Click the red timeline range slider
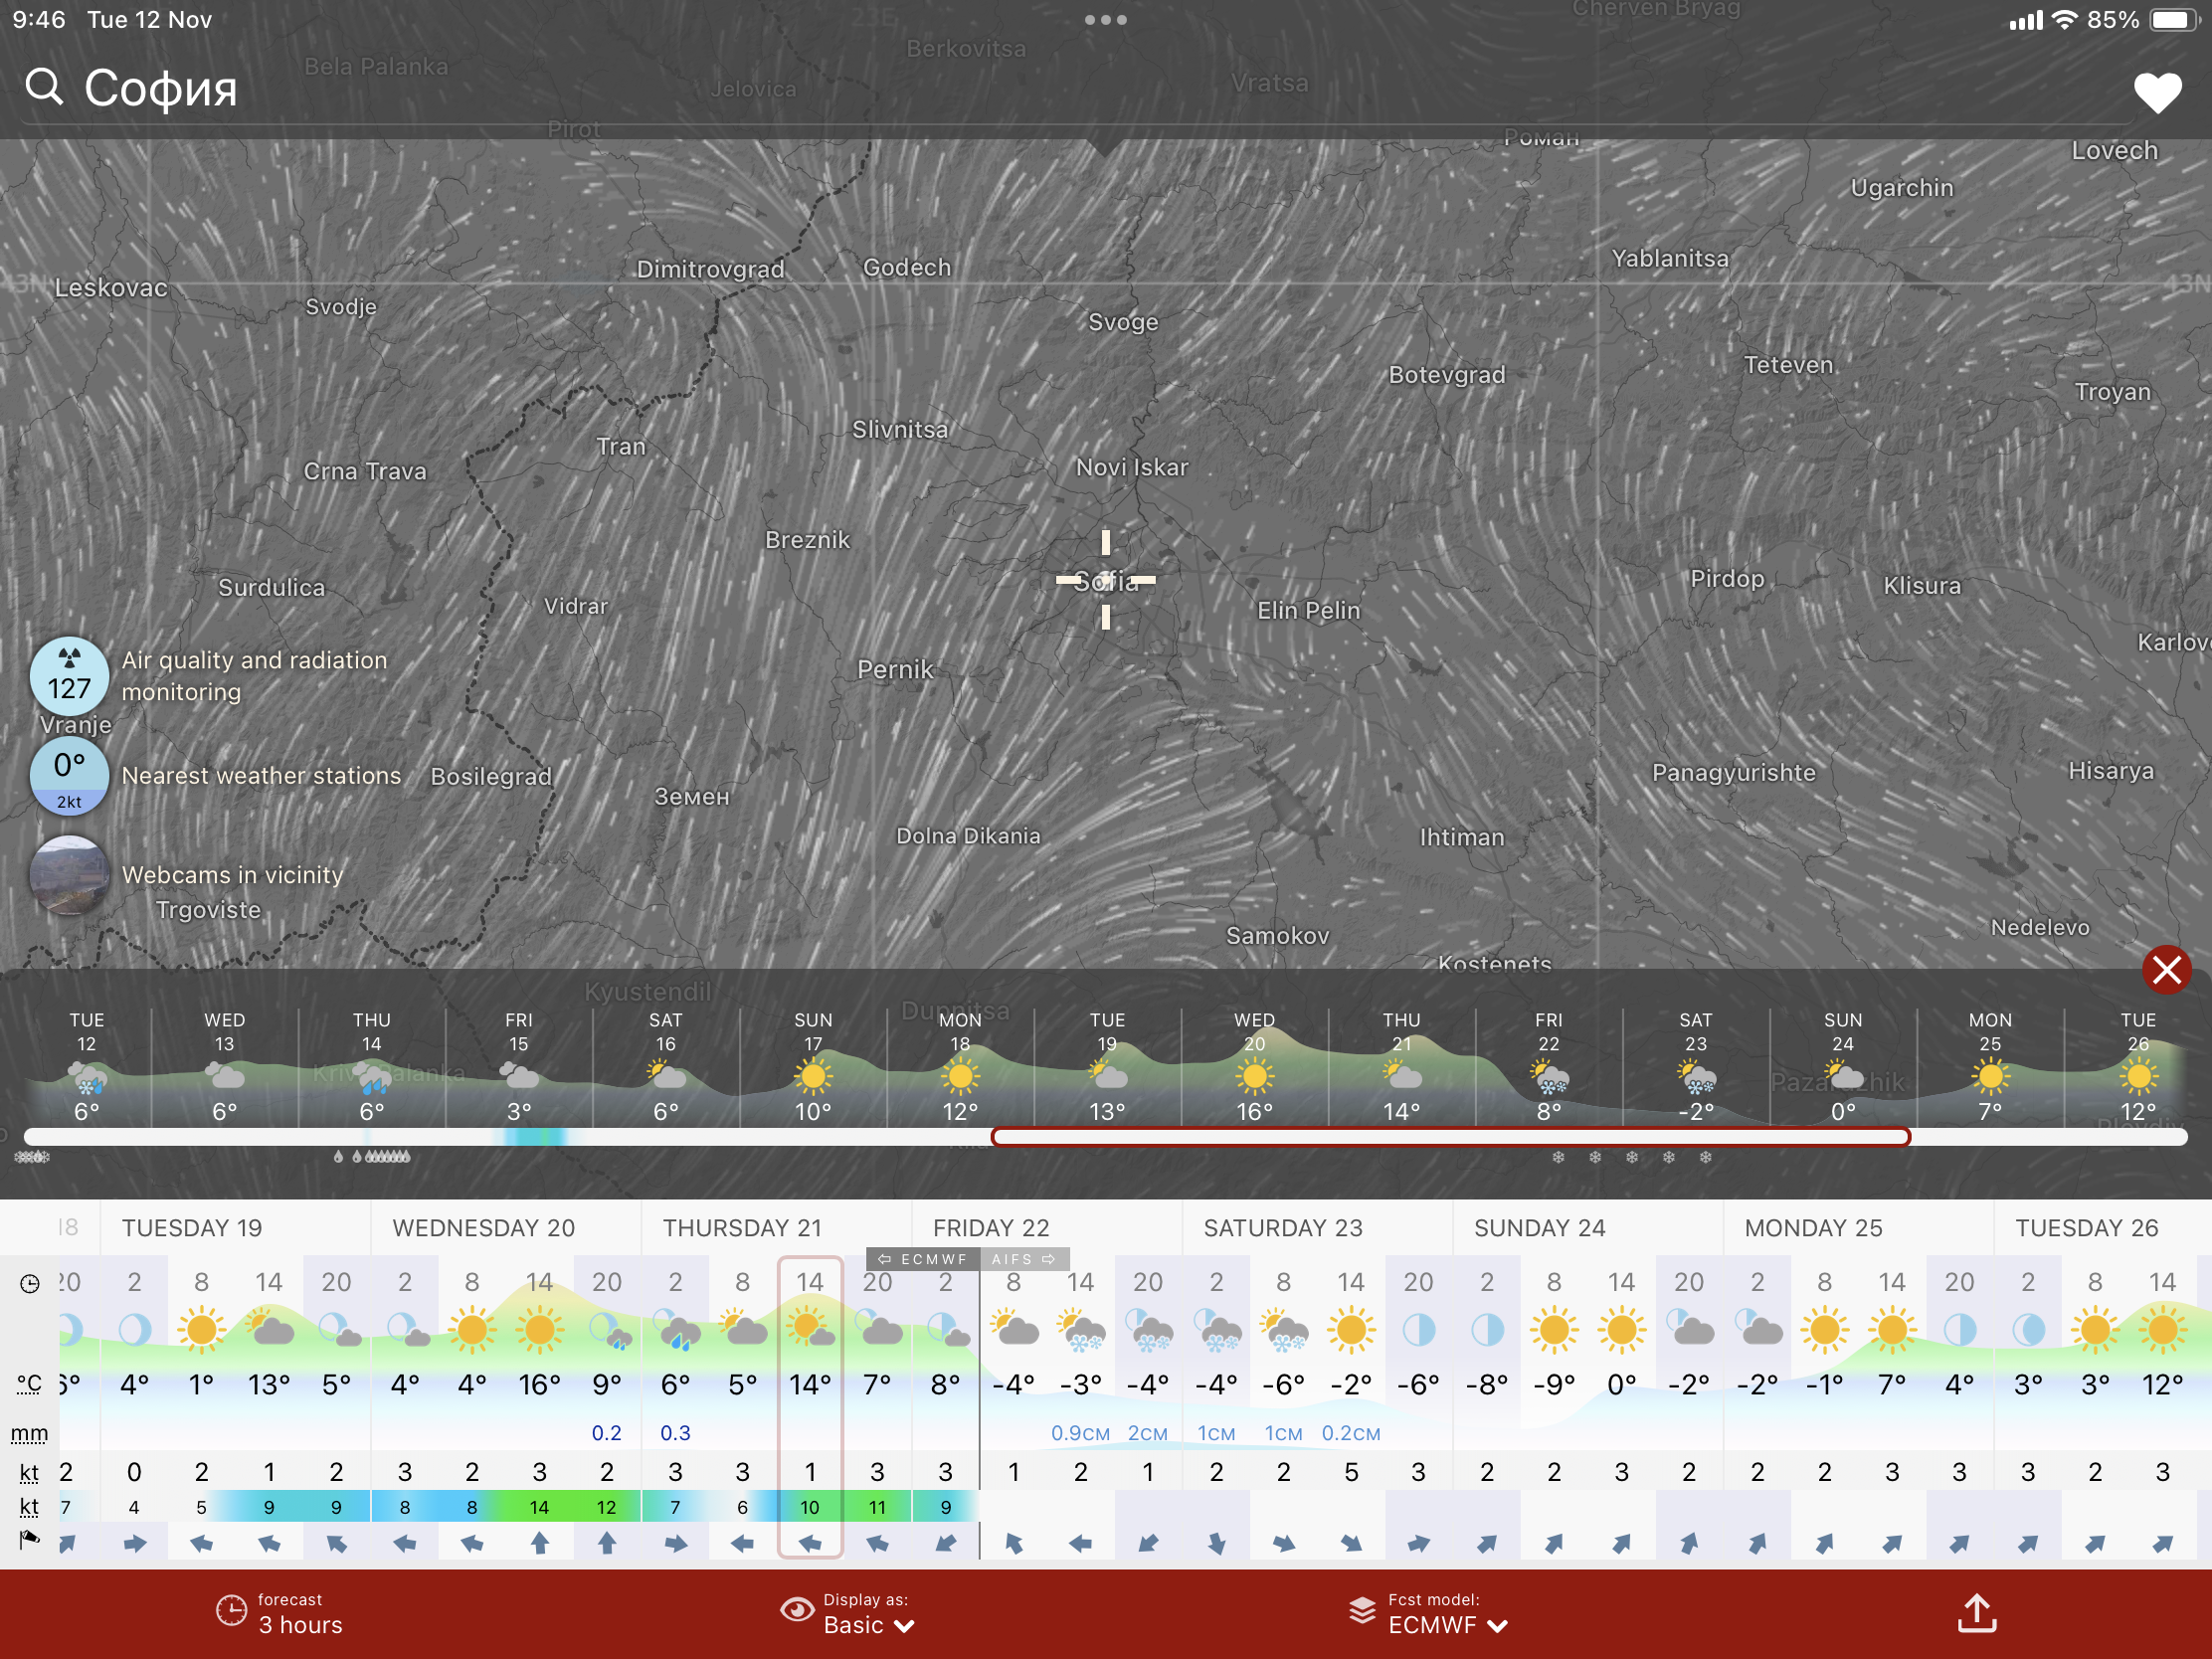The image size is (2212, 1659). pos(1450,1137)
